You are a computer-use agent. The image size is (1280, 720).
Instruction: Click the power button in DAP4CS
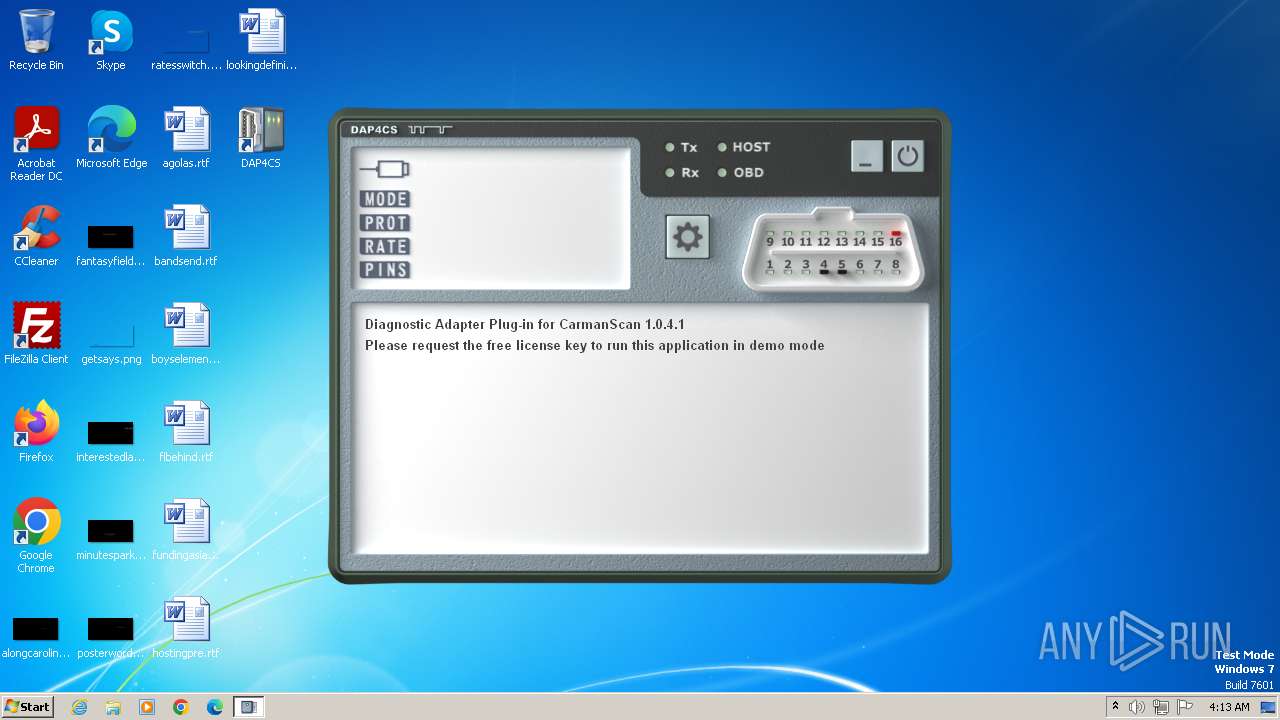[x=907, y=156]
